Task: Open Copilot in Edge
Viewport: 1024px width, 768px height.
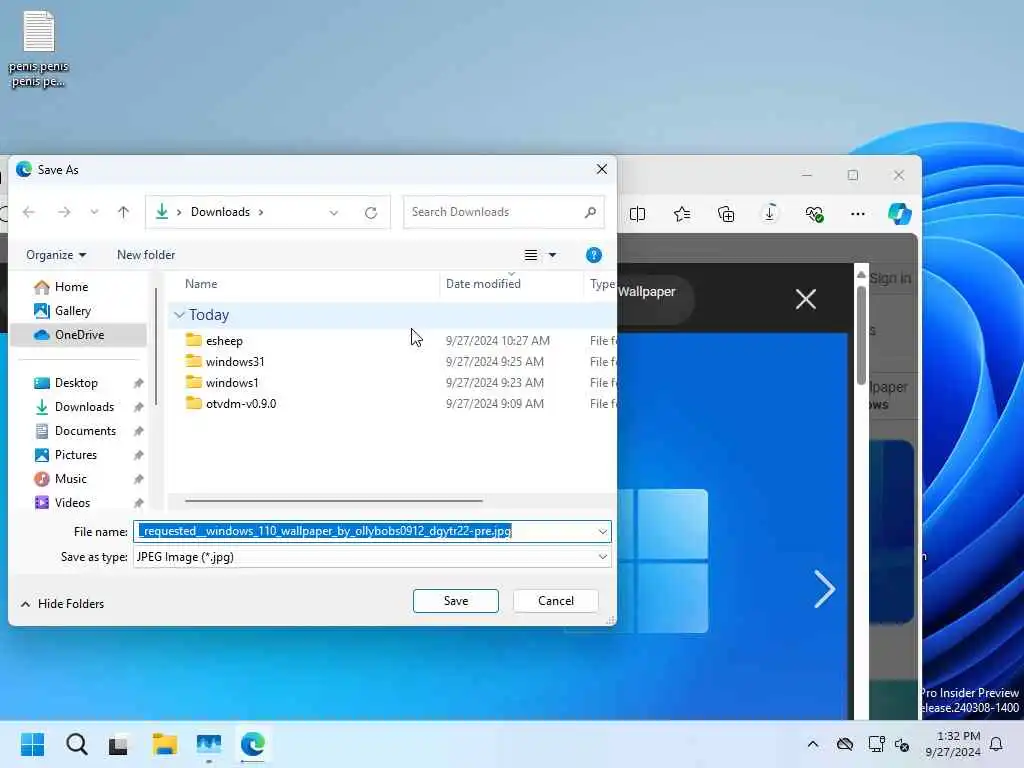Action: point(900,214)
